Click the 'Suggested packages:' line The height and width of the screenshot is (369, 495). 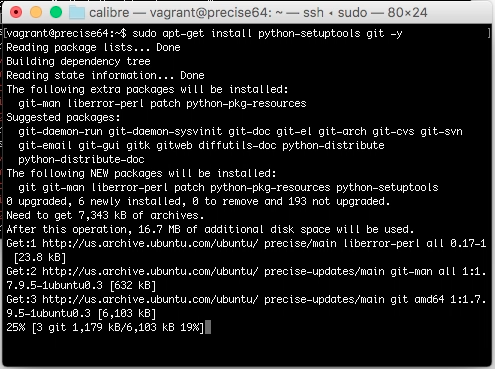point(63,117)
